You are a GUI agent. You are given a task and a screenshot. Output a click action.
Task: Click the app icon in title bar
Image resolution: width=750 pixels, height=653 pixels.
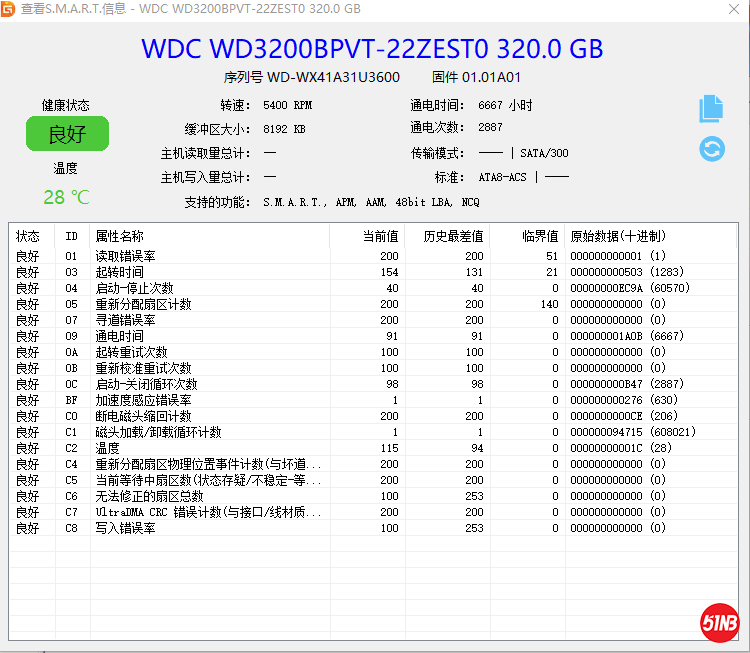[x=11, y=10]
